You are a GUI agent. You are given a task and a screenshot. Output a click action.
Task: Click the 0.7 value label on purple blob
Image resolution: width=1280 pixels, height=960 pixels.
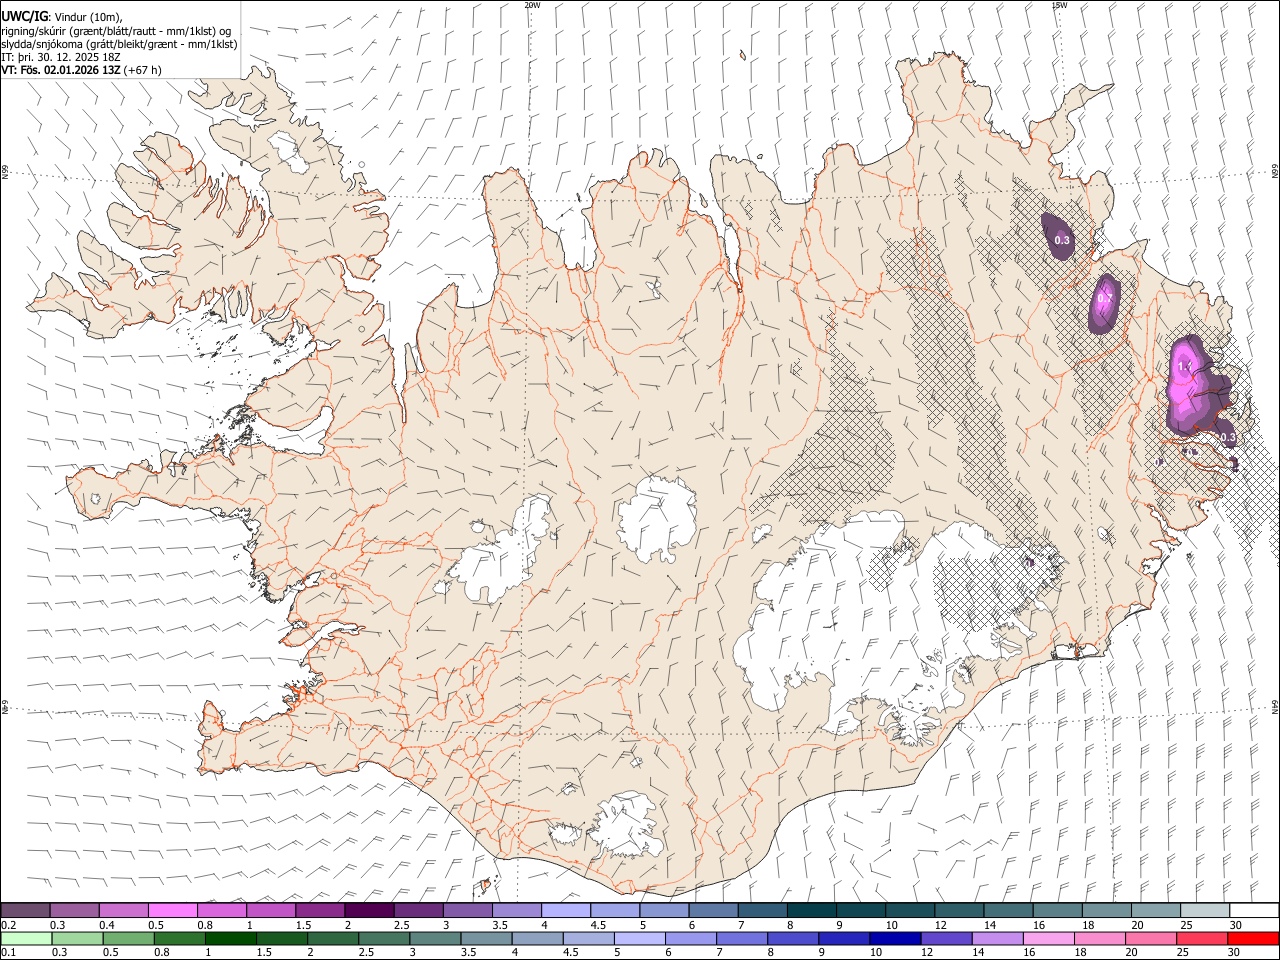click(1105, 298)
